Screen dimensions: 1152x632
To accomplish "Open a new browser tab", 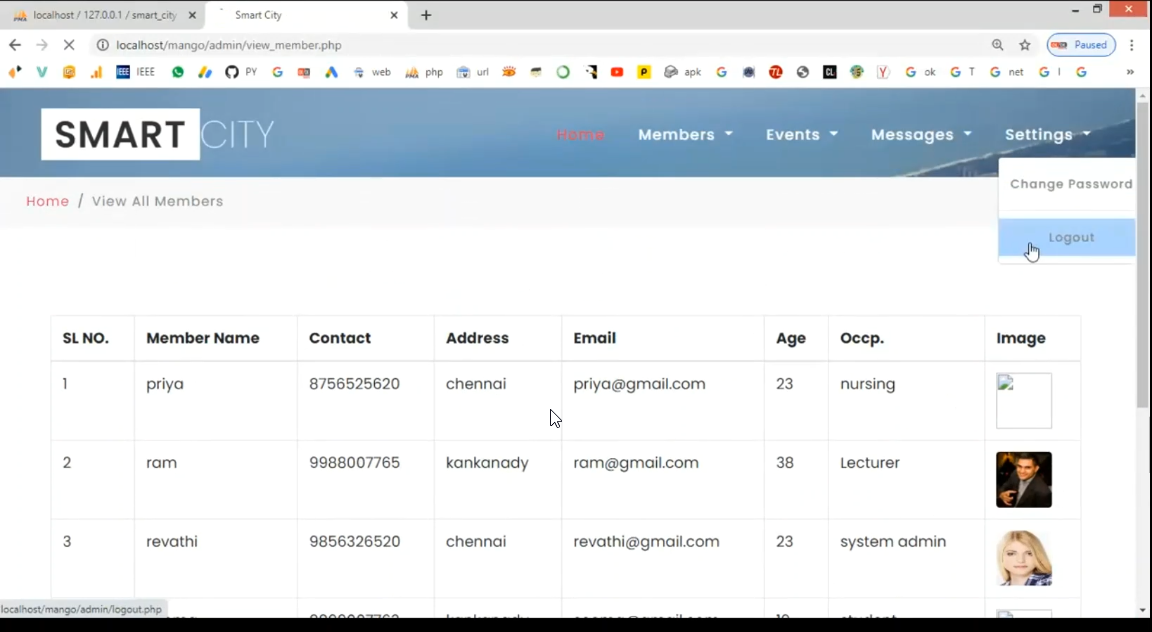I will click(x=426, y=15).
